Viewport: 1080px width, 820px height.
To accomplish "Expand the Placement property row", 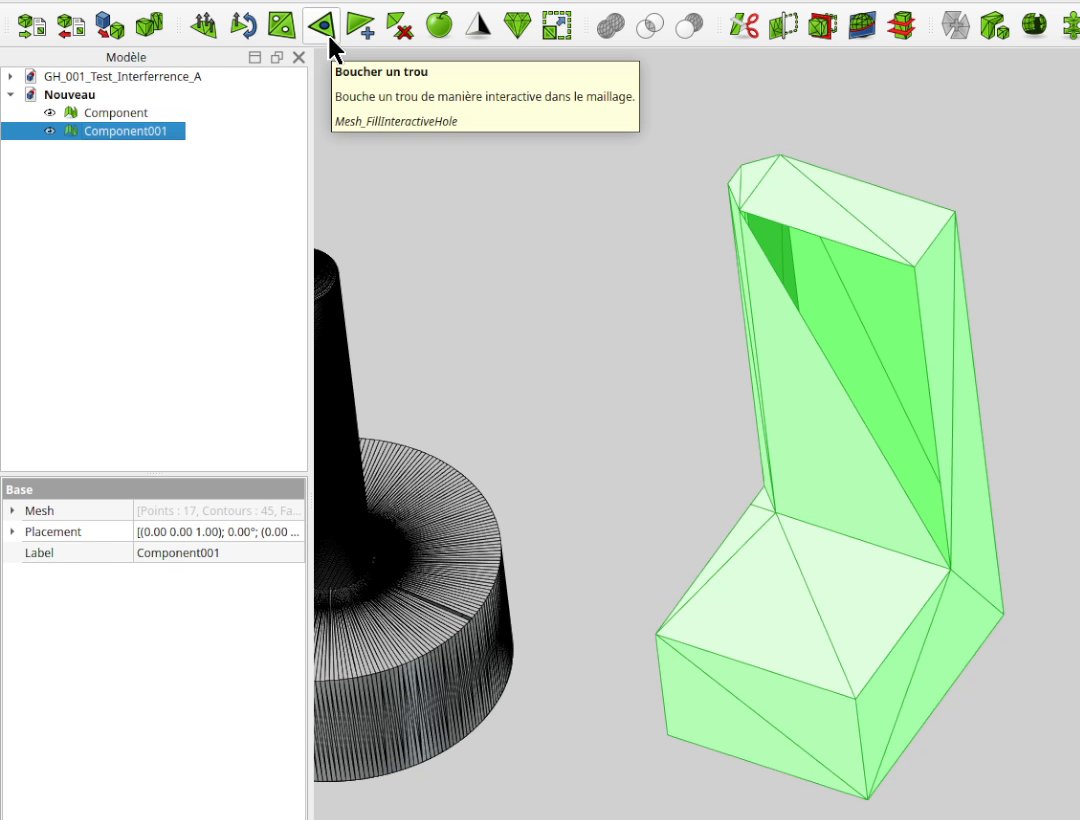I will 12,532.
